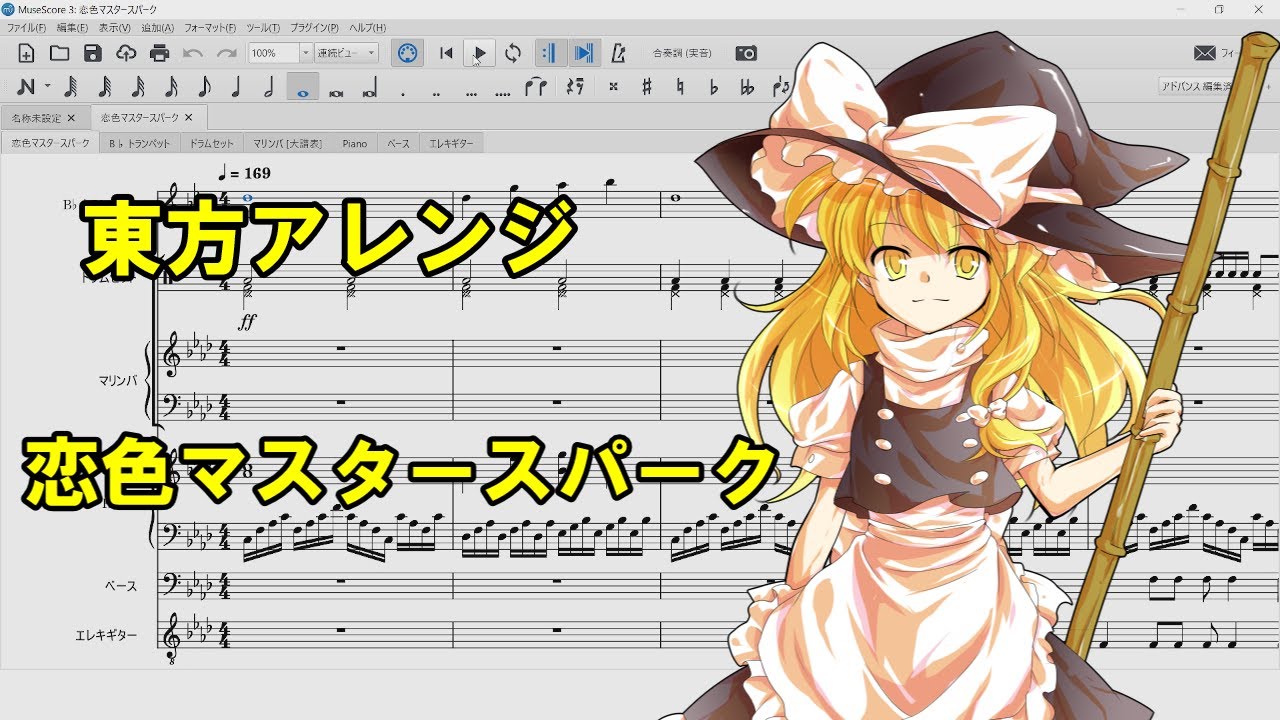Select the マリンバ [大譜表] part tab
Viewport: 1280px width, 720px height.
pos(288,143)
